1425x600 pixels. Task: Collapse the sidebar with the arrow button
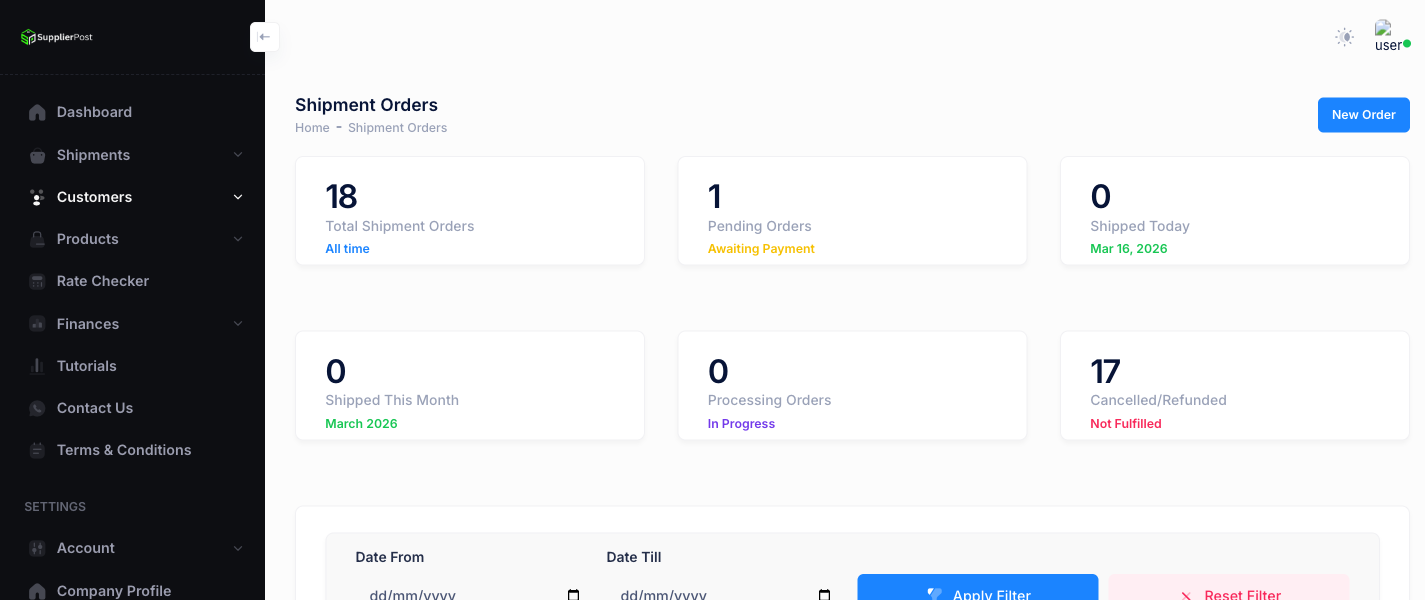click(264, 36)
